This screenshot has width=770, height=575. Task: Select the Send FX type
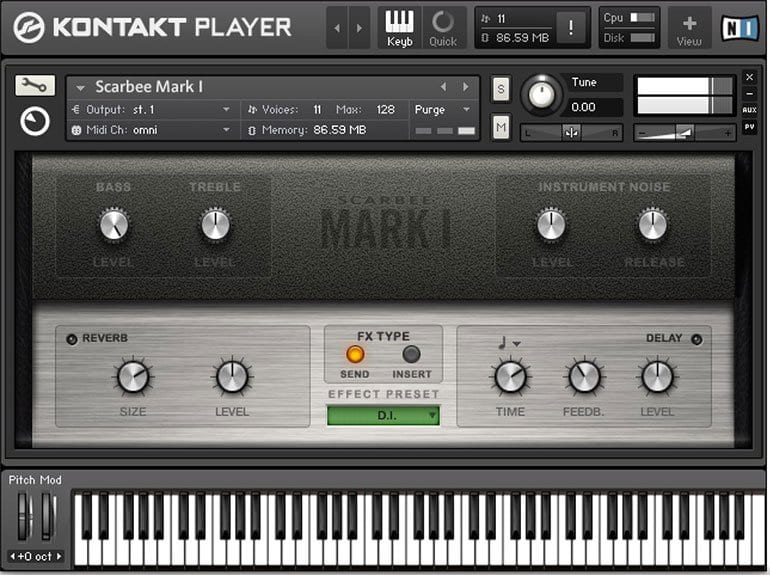click(355, 354)
